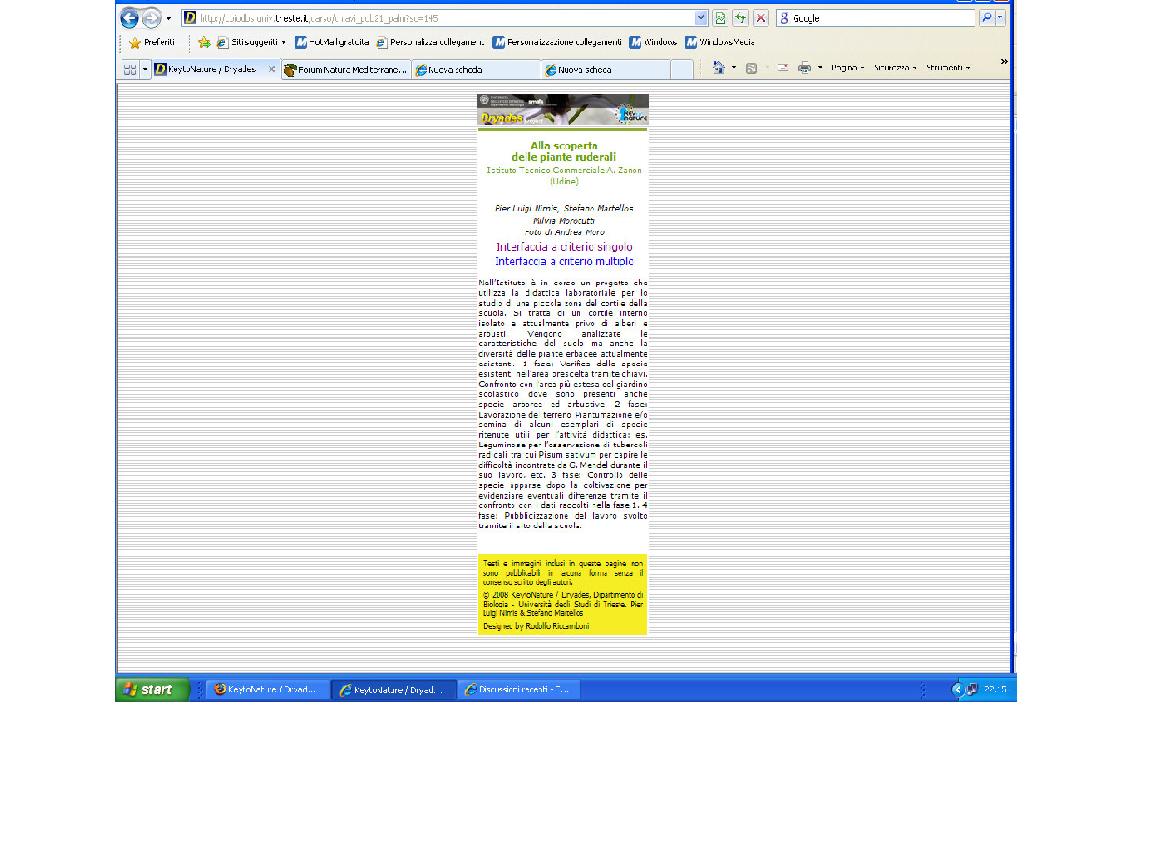Click the search magnifier icon
This screenshot has width=1152, height=864.
click(x=986, y=18)
